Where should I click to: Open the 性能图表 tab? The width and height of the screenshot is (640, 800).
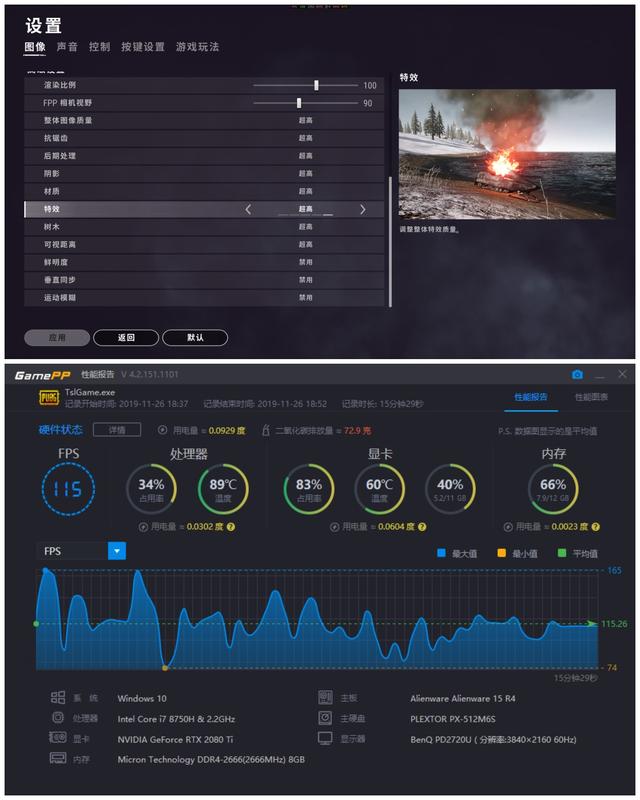pyautogui.click(x=591, y=397)
